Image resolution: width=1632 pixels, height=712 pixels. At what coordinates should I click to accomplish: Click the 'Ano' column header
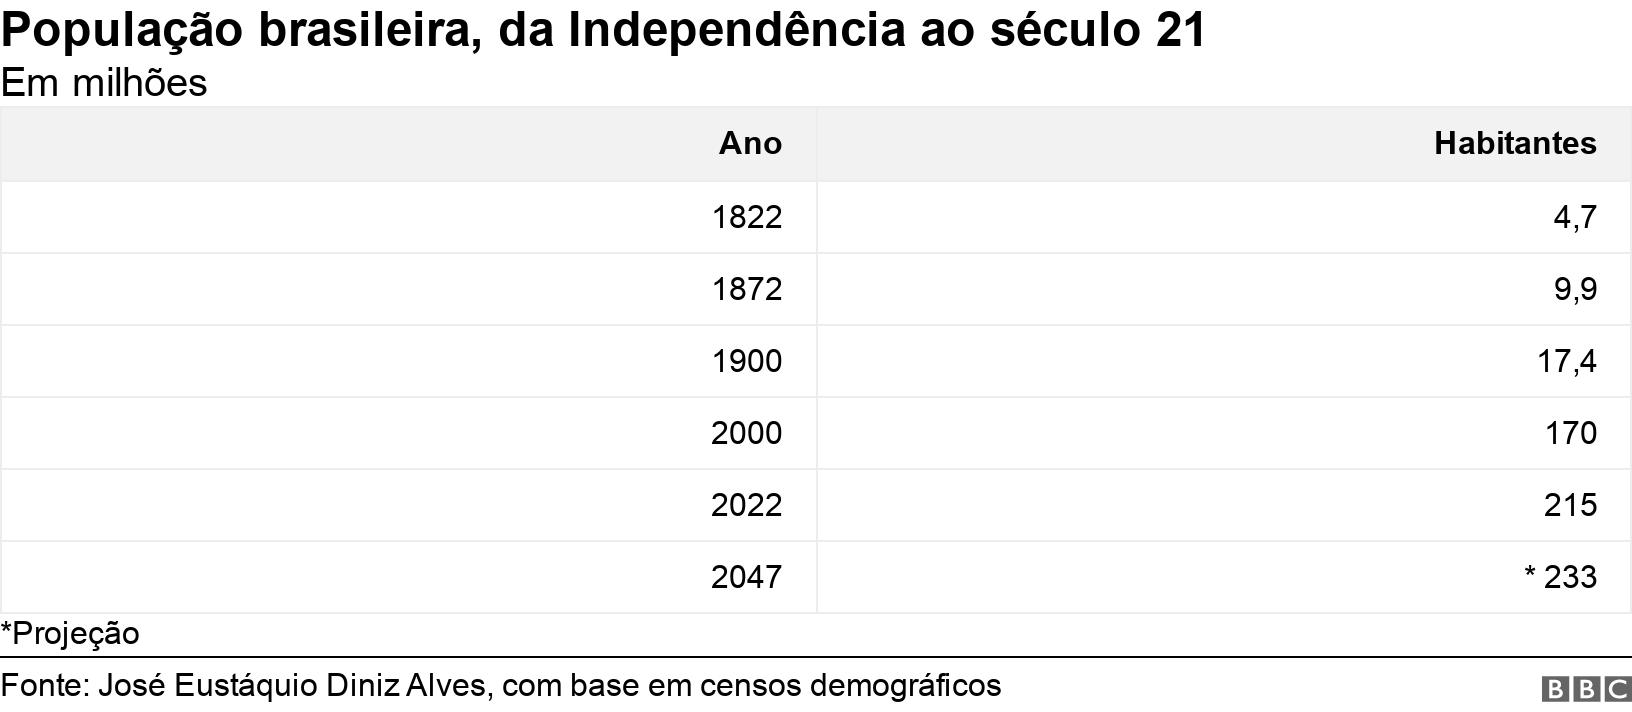(750, 144)
